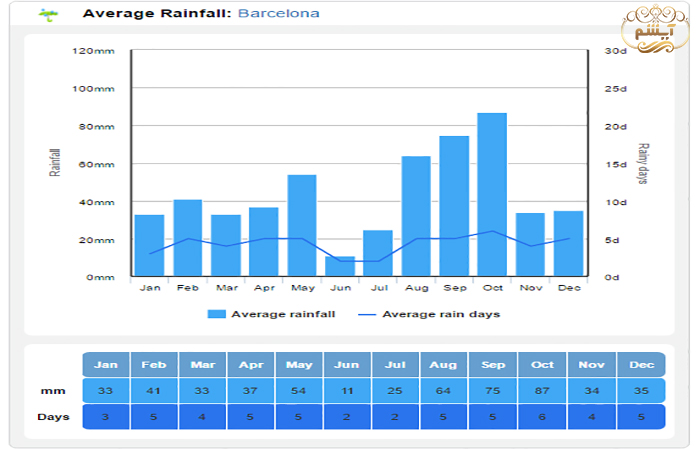Viewport: 700px width, 450px height.
Task: Click the Jan table header cell
Action: pyautogui.click(x=106, y=365)
